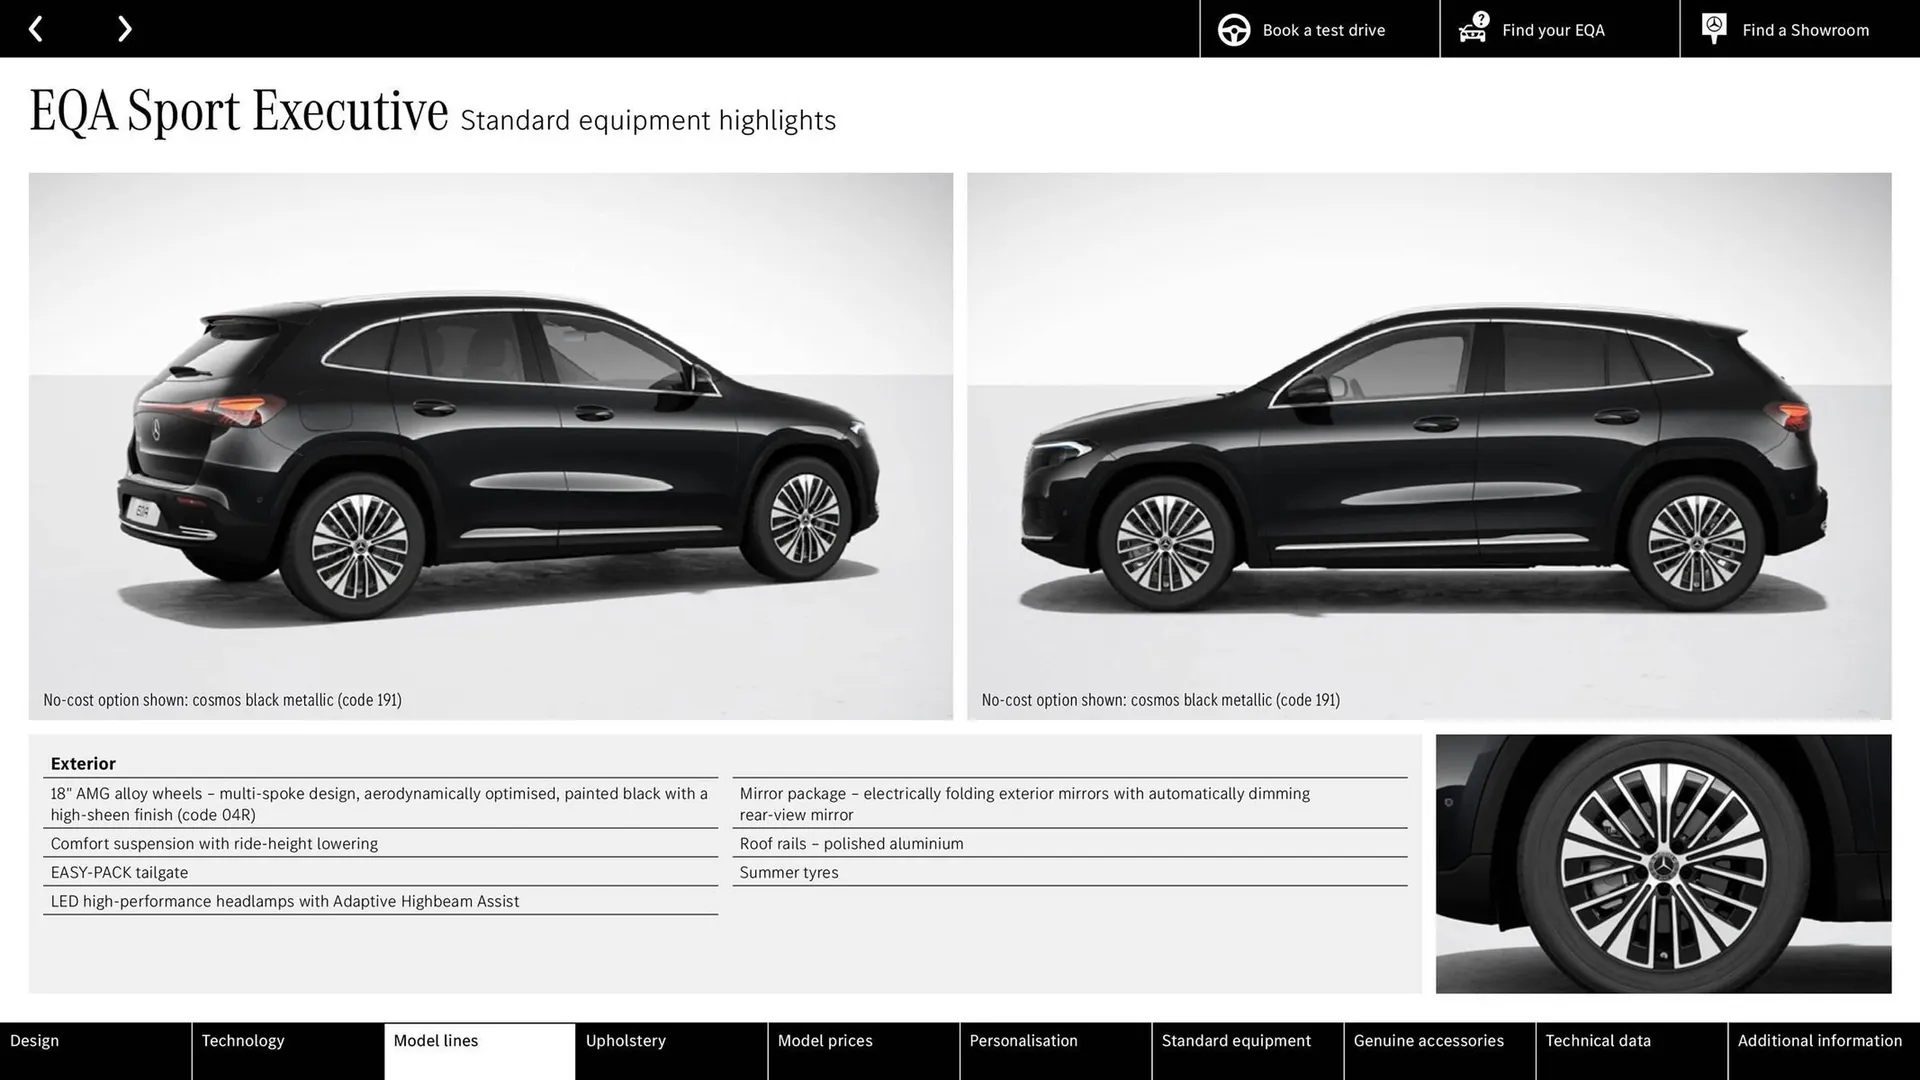Image resolution: width=1920 pixels, height=1080 pixels.
Task: Switch to the Personalisation tab
Action: tap(1023, 1040)
